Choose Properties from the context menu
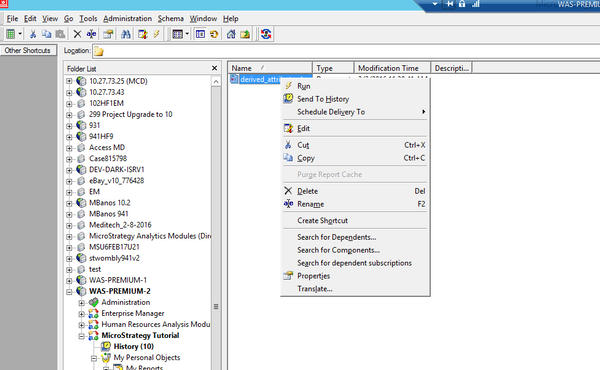600x370 pixels. [x=355, y=276]
